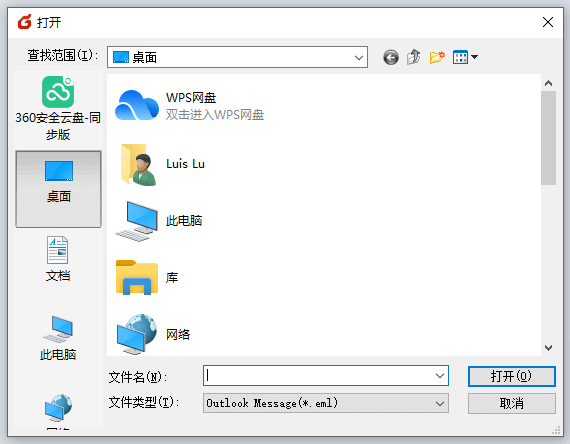Expand the 文件名 history dropdown arrow
This screenshot has height=444, width=570.
pyautogui.click(x=440, y=376)
